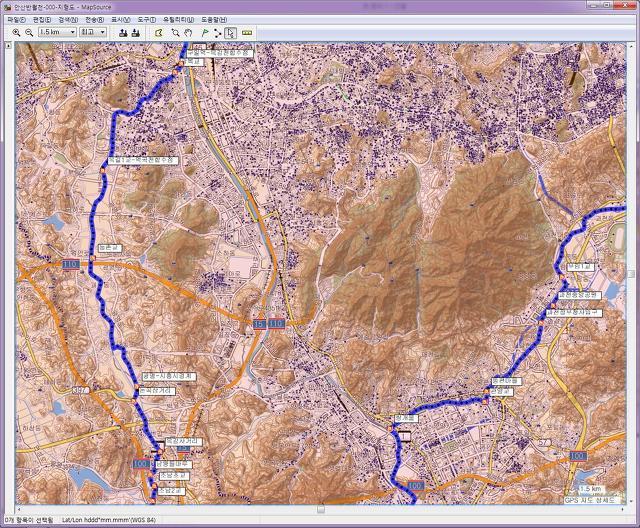This screenshot has width=640, height=528.
Task: Open the 파일(F) menu
Action: [16, 20]
